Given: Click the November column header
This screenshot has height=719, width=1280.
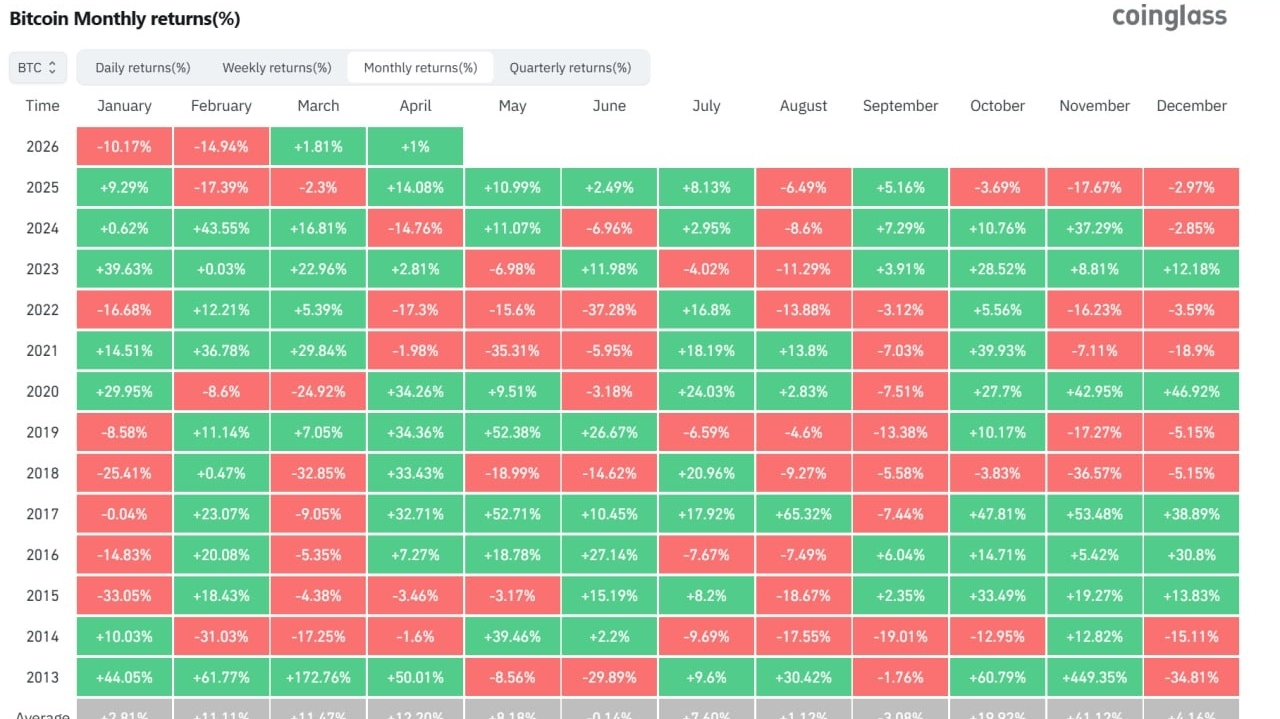Looking at the screenshot, I should pyautogui.click(x=1094, y=106).
